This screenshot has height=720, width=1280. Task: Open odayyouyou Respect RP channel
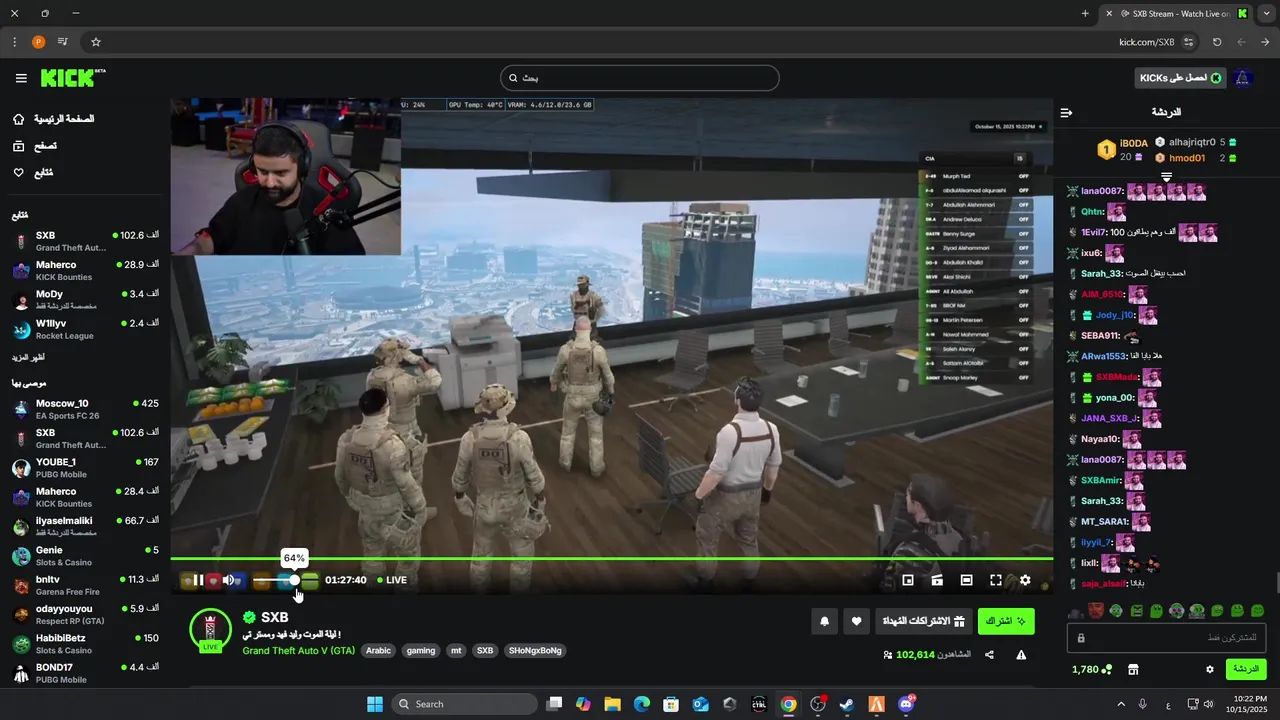pyautogui.click(x=85, y=614)
